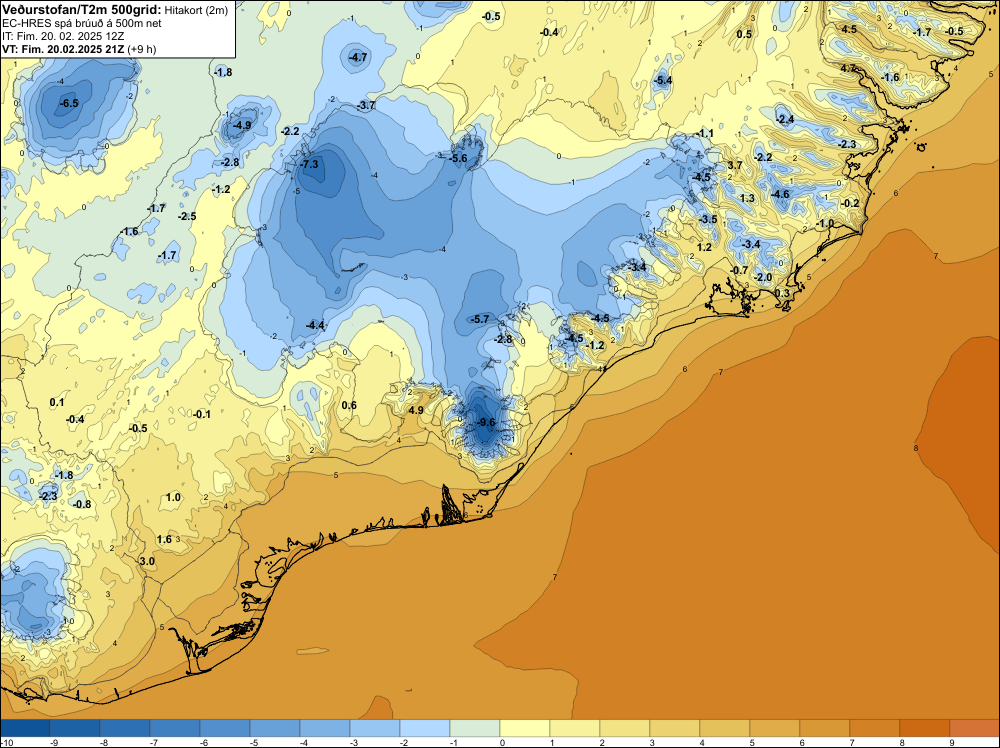
Task: Click the "EC-HRES spá brúuð á 500m net" line
Action: (x=81, y=23)
